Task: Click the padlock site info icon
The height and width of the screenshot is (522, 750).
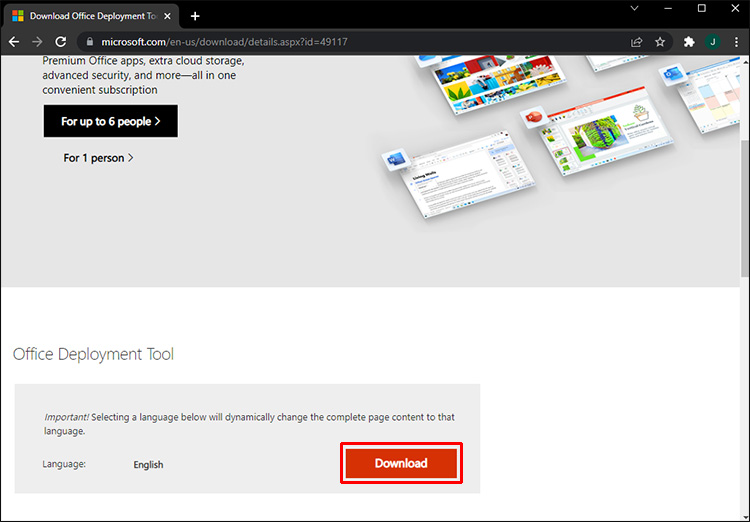Action: click(x=89, y=42)
